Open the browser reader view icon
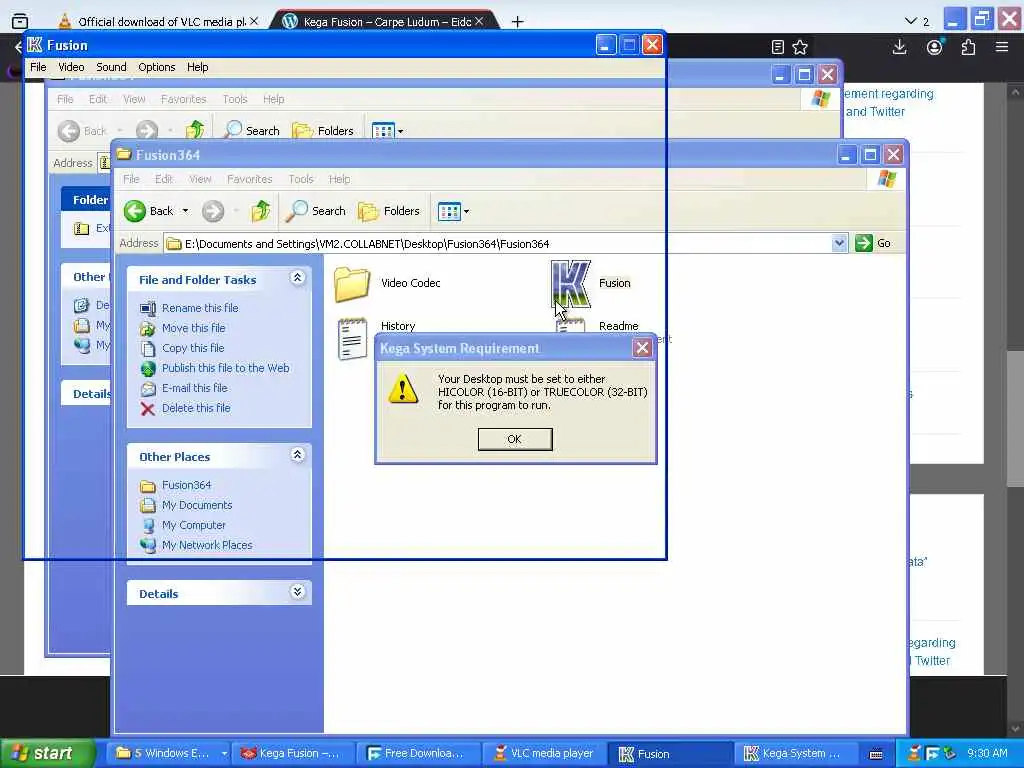The image size is (1024, 768). 777,47
